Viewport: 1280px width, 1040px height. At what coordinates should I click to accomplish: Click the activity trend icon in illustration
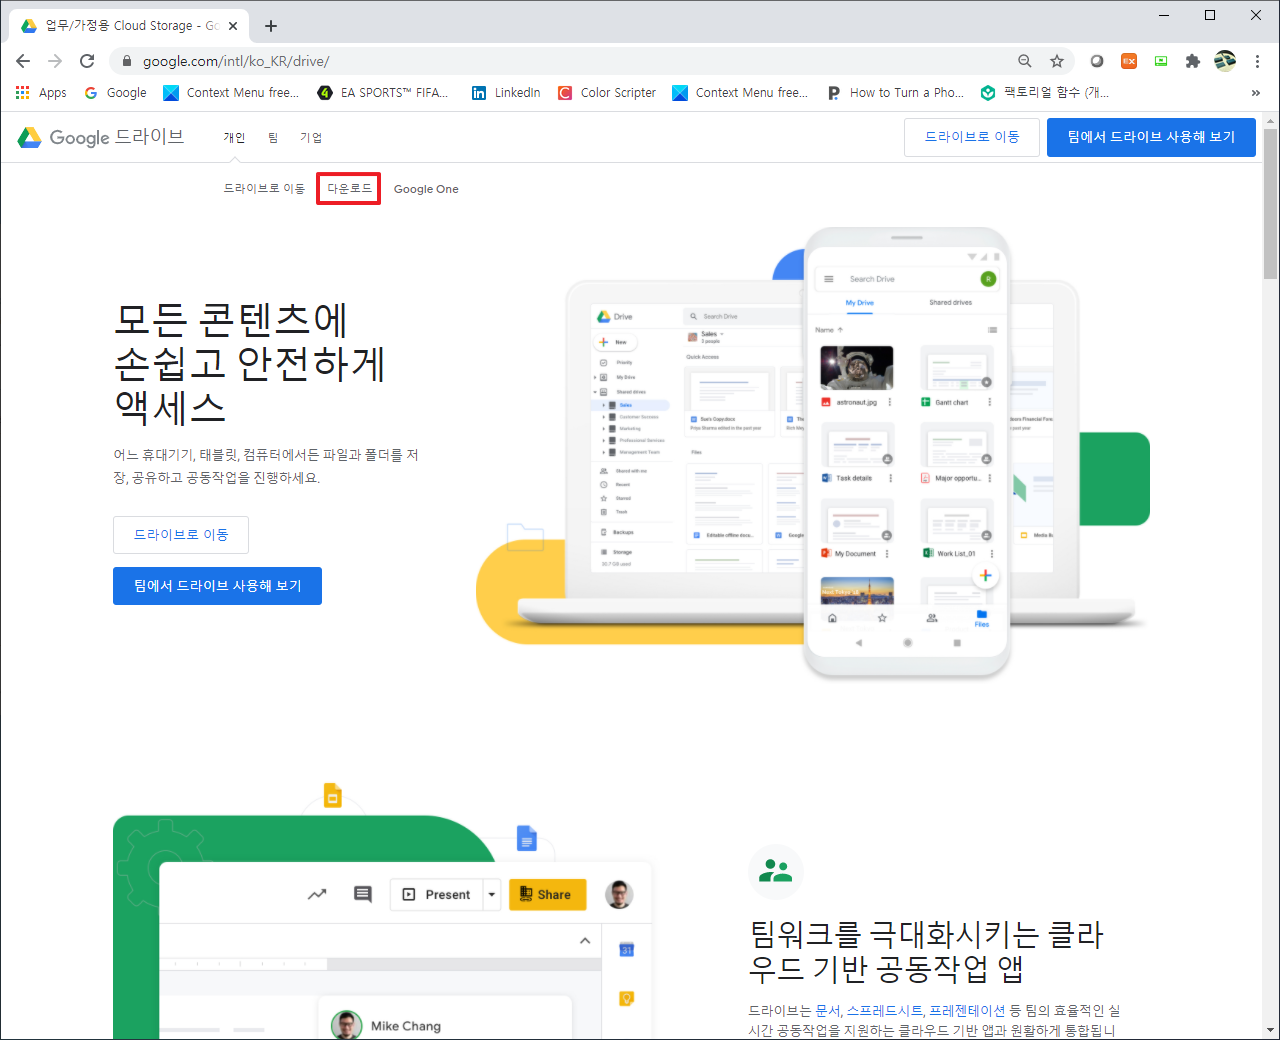(x=317, y=894)
